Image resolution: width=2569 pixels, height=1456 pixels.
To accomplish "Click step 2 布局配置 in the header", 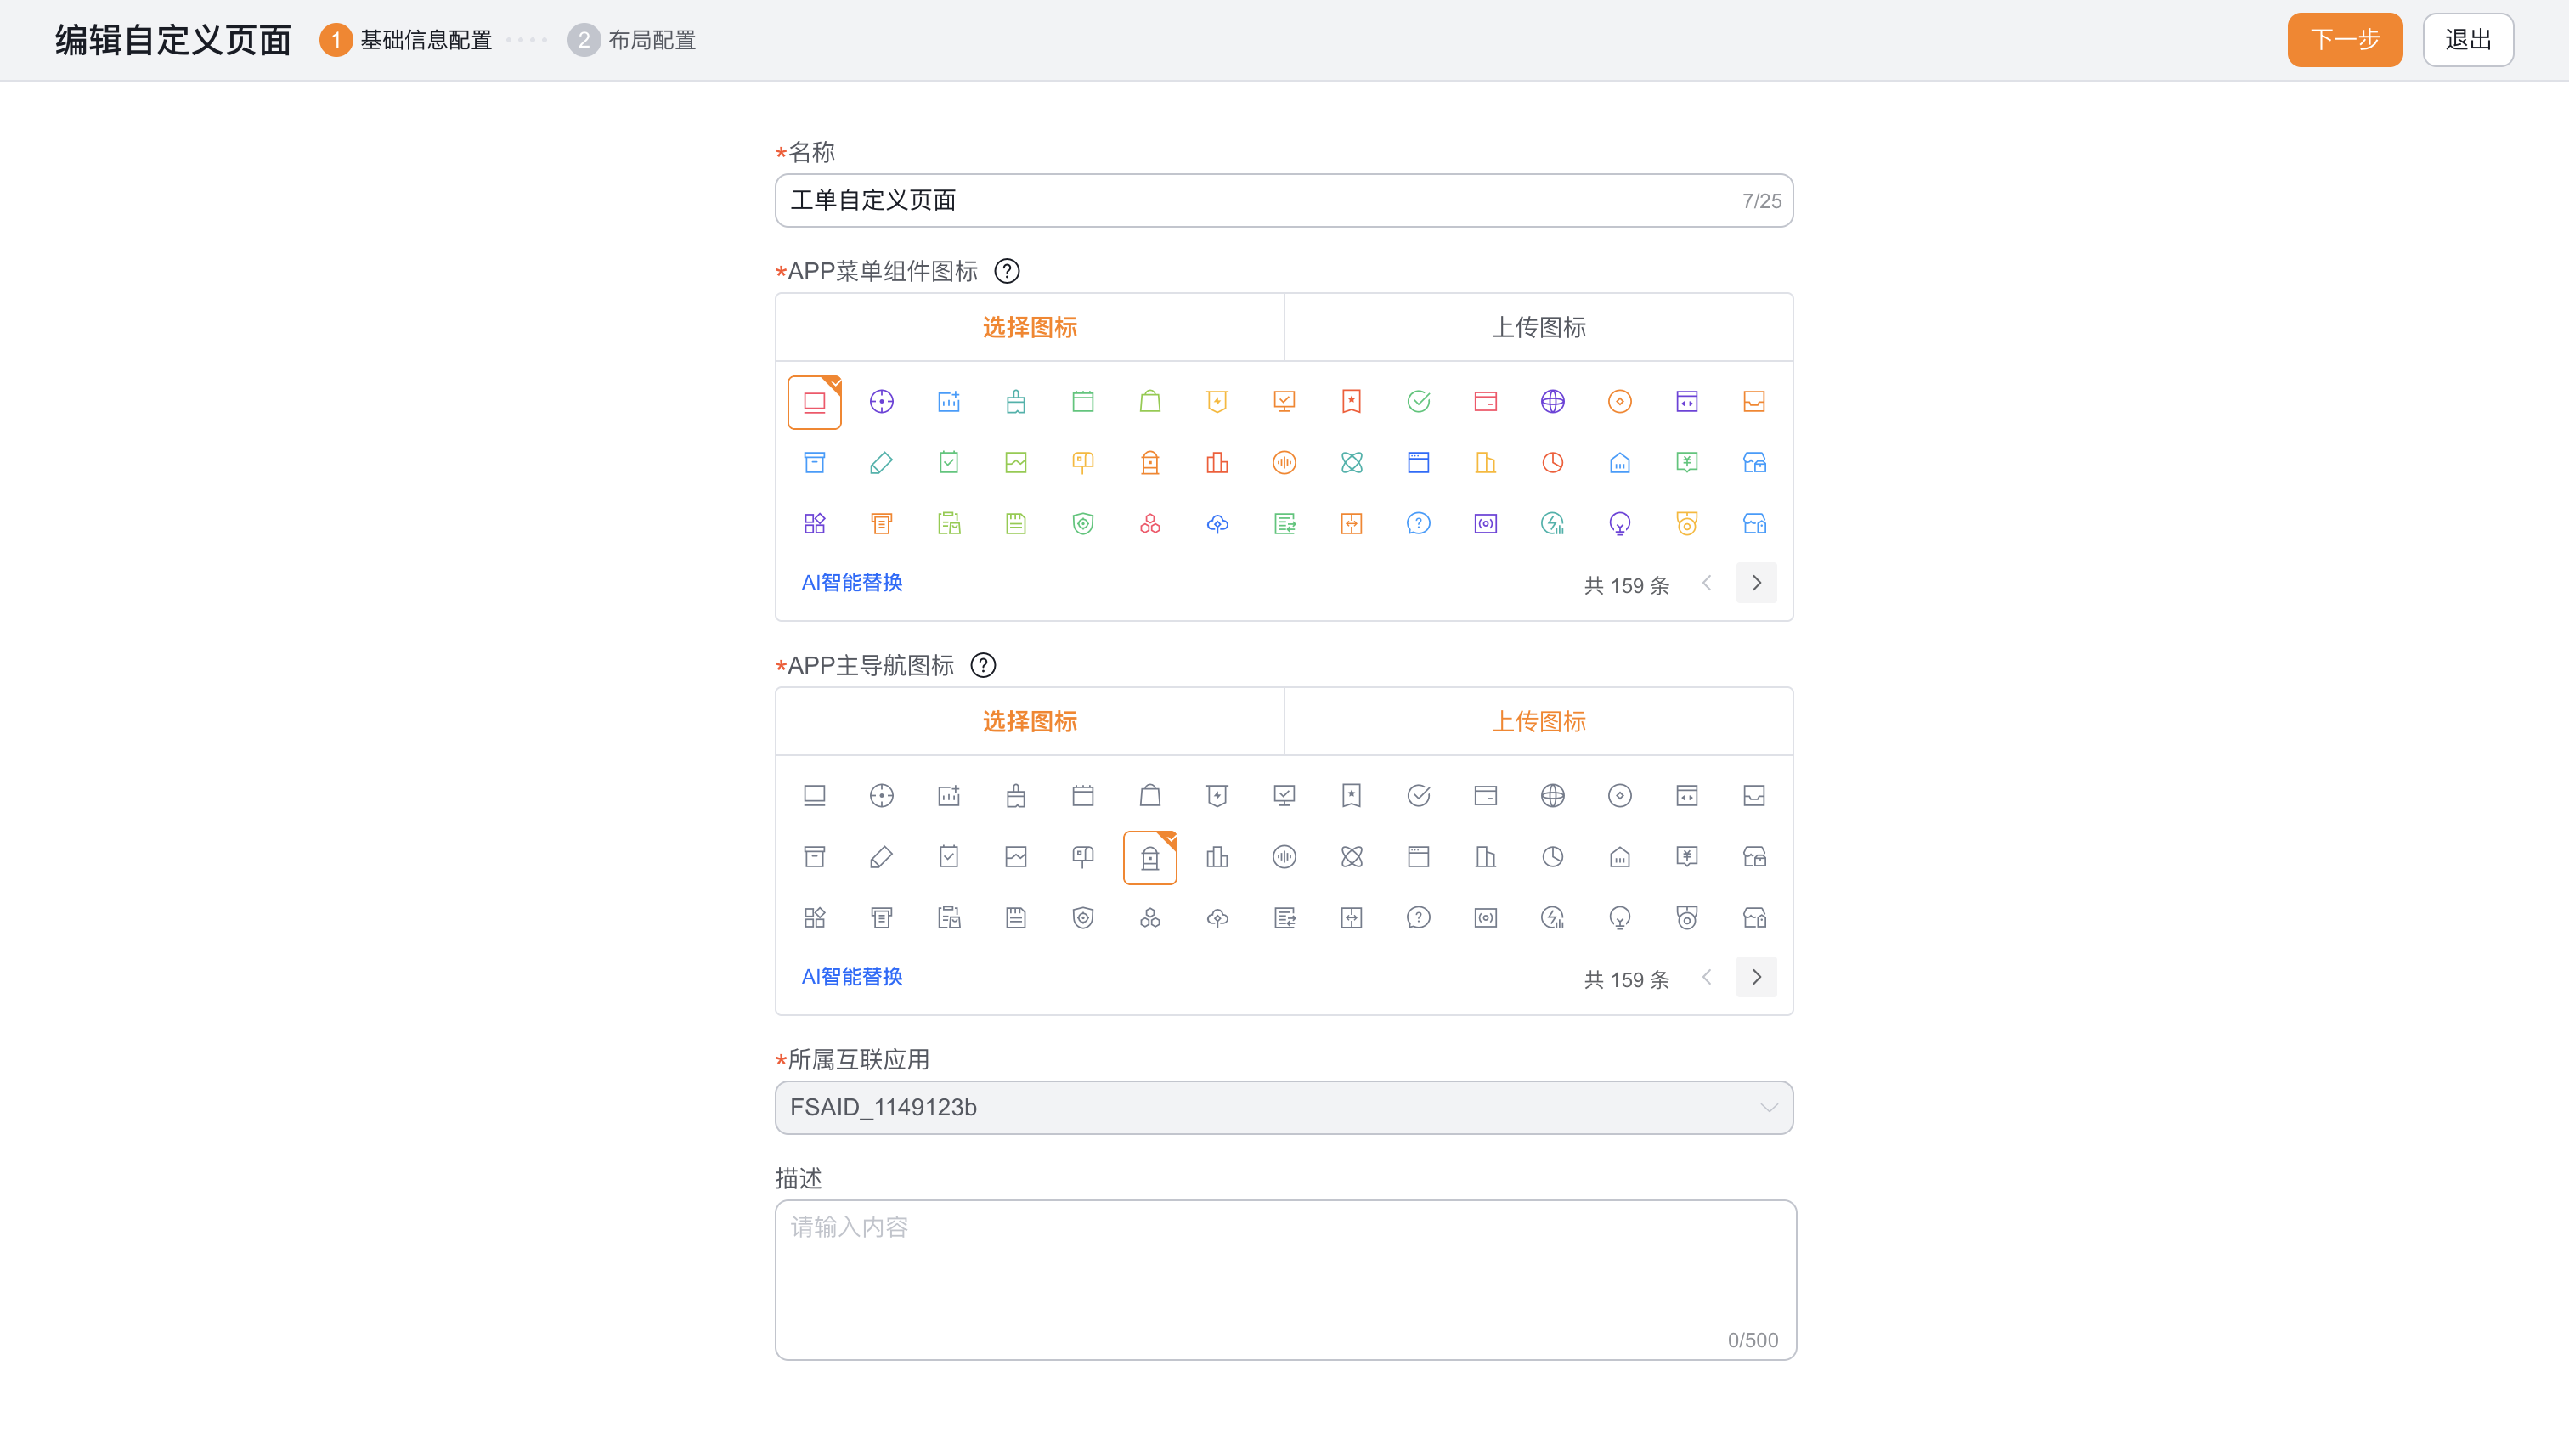I will tap(632, 40).
